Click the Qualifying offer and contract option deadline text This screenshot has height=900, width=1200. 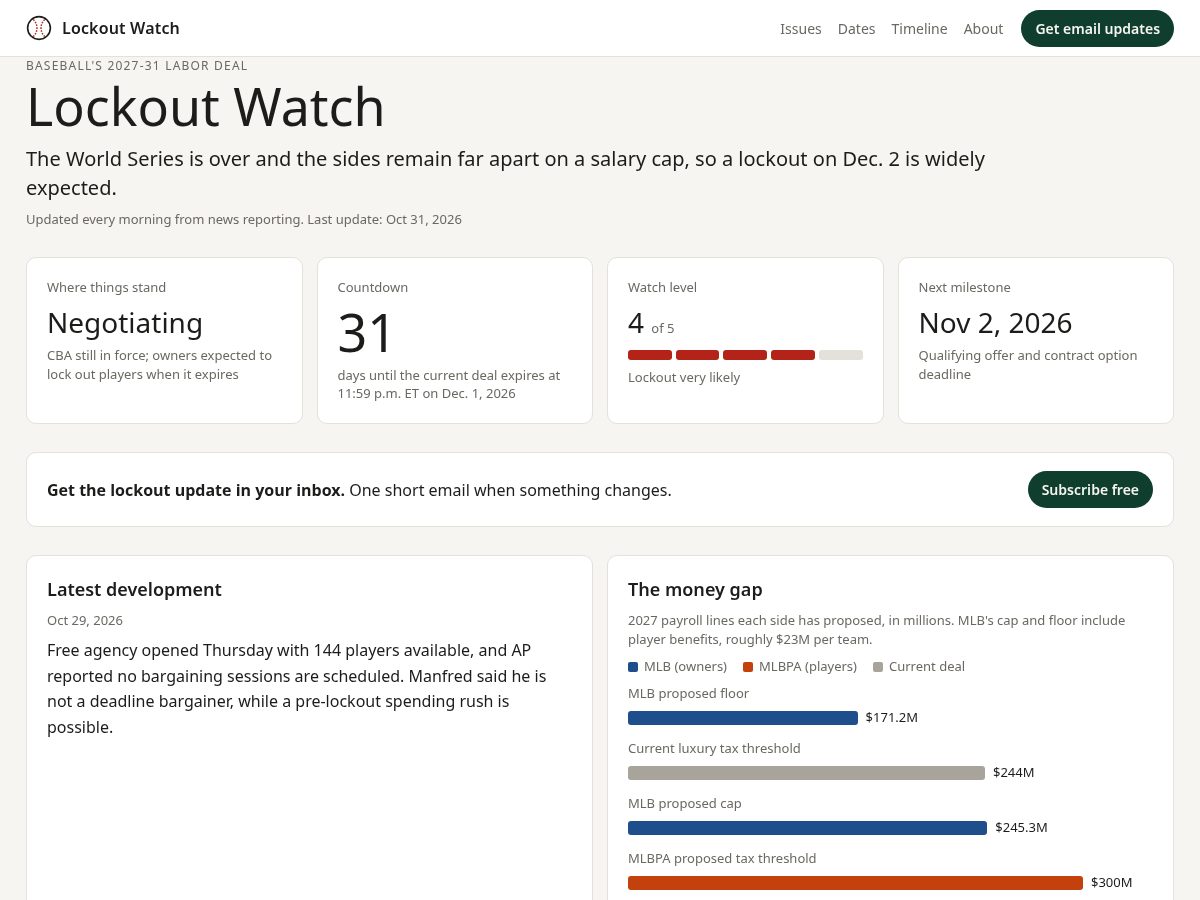1028,365
